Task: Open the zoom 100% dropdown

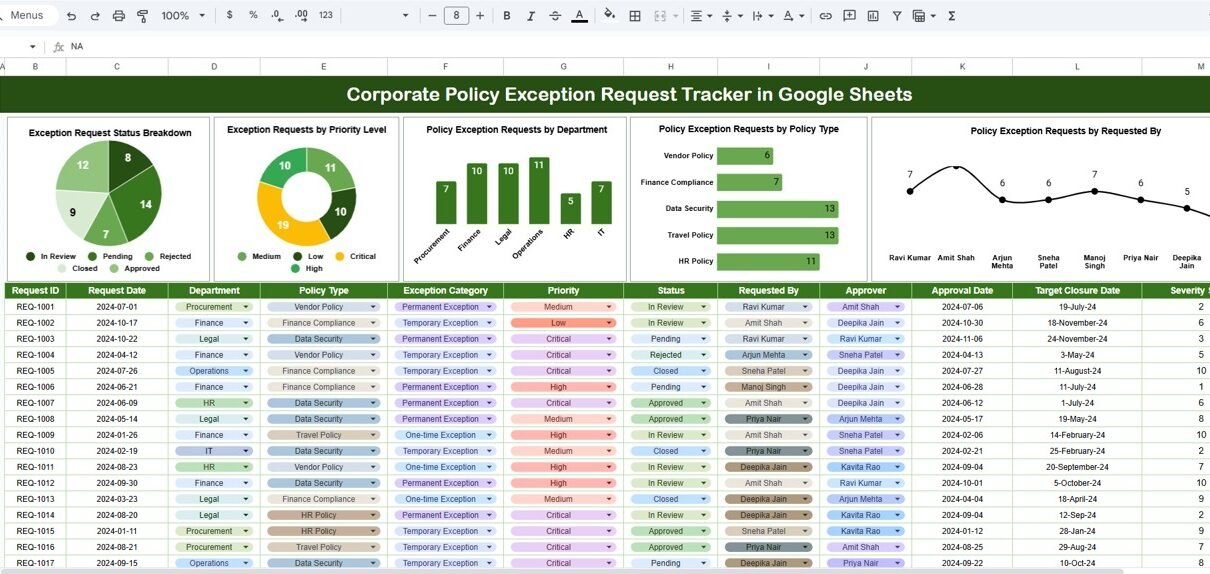Action: (x=183, y=16)
